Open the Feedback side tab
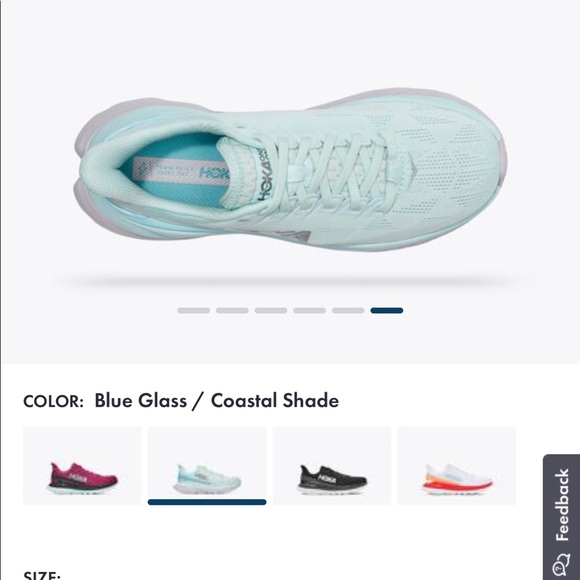The height and width of the screenshot is (580, 580). [562, 517]
